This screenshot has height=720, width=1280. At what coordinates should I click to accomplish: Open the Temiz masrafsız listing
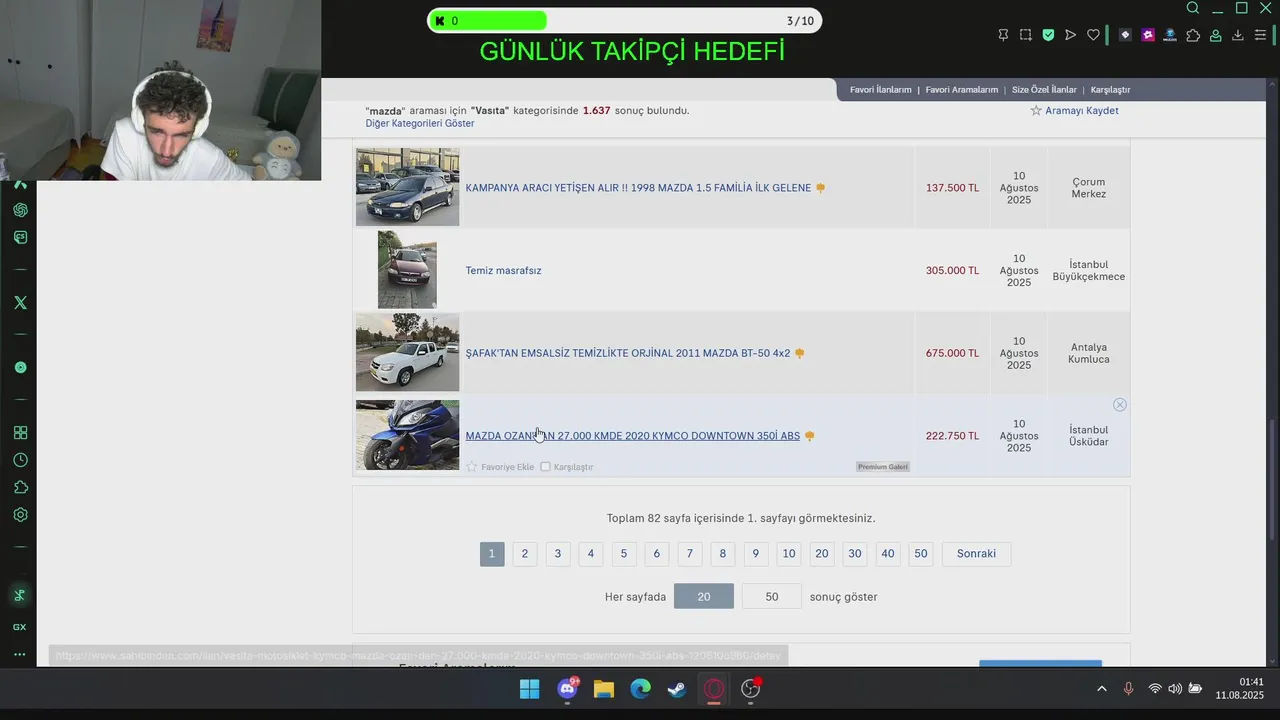pyautogui.click(x=503, y=271)
